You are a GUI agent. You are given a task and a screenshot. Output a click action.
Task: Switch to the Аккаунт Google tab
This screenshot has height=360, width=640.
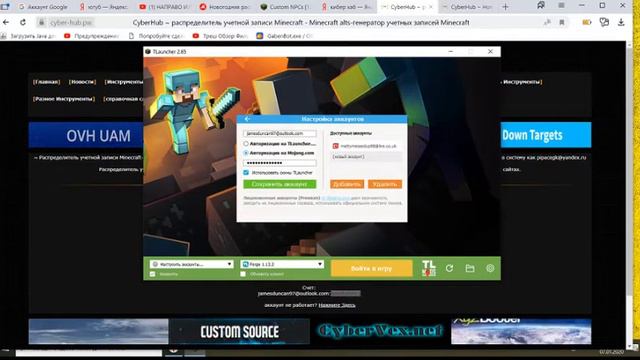tap(42, 7)
